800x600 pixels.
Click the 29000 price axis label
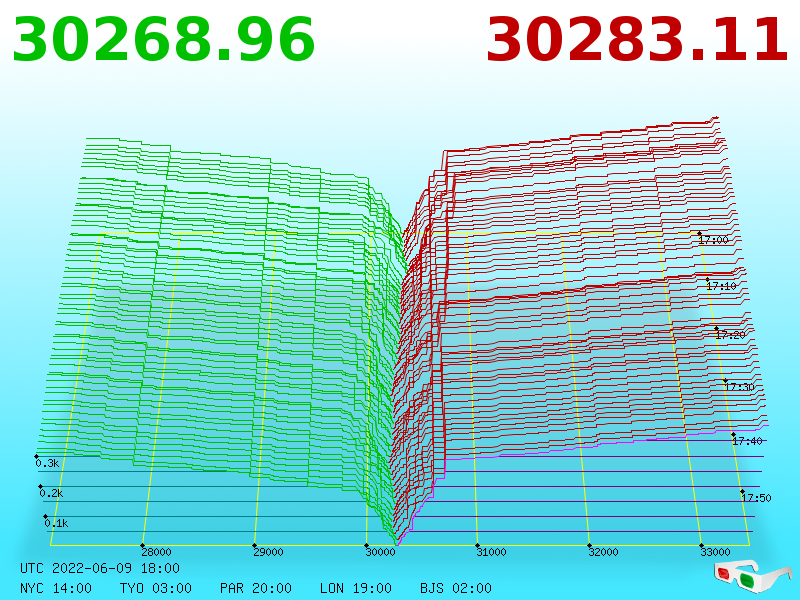click(268, 552)
